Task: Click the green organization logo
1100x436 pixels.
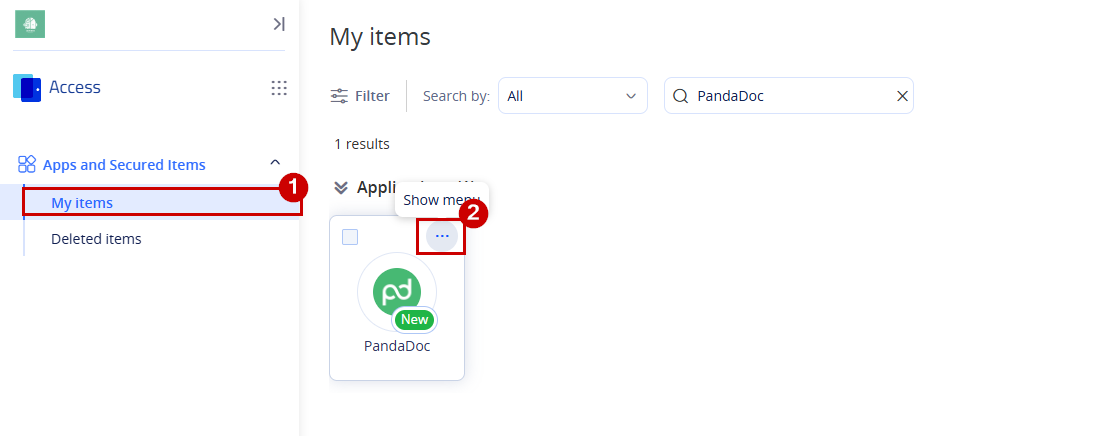Action: (x=30, y=24)
